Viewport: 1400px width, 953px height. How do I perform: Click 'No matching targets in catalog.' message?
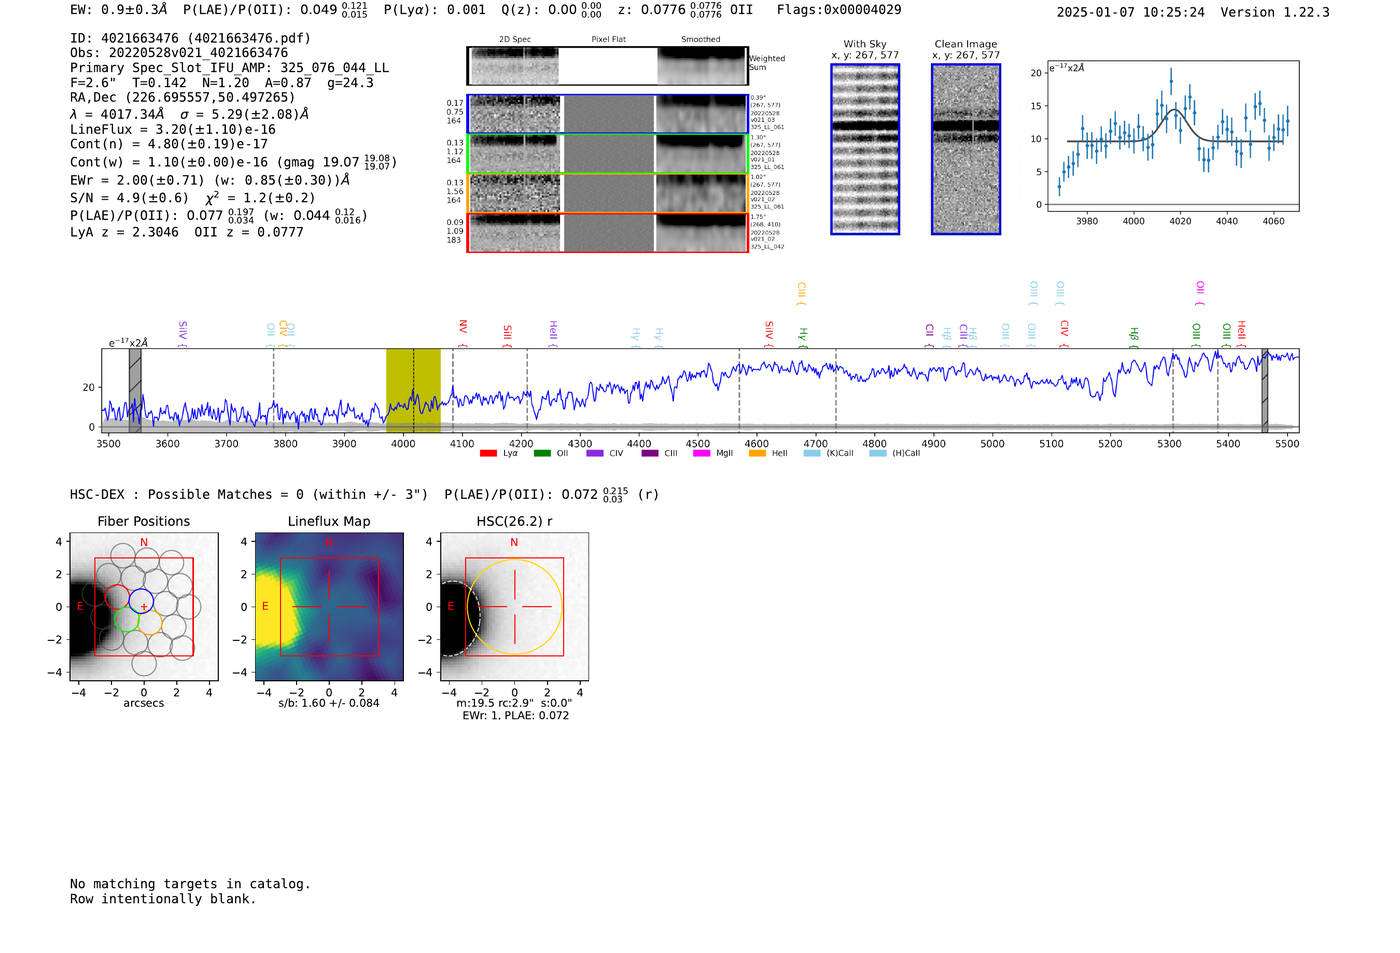190,884
